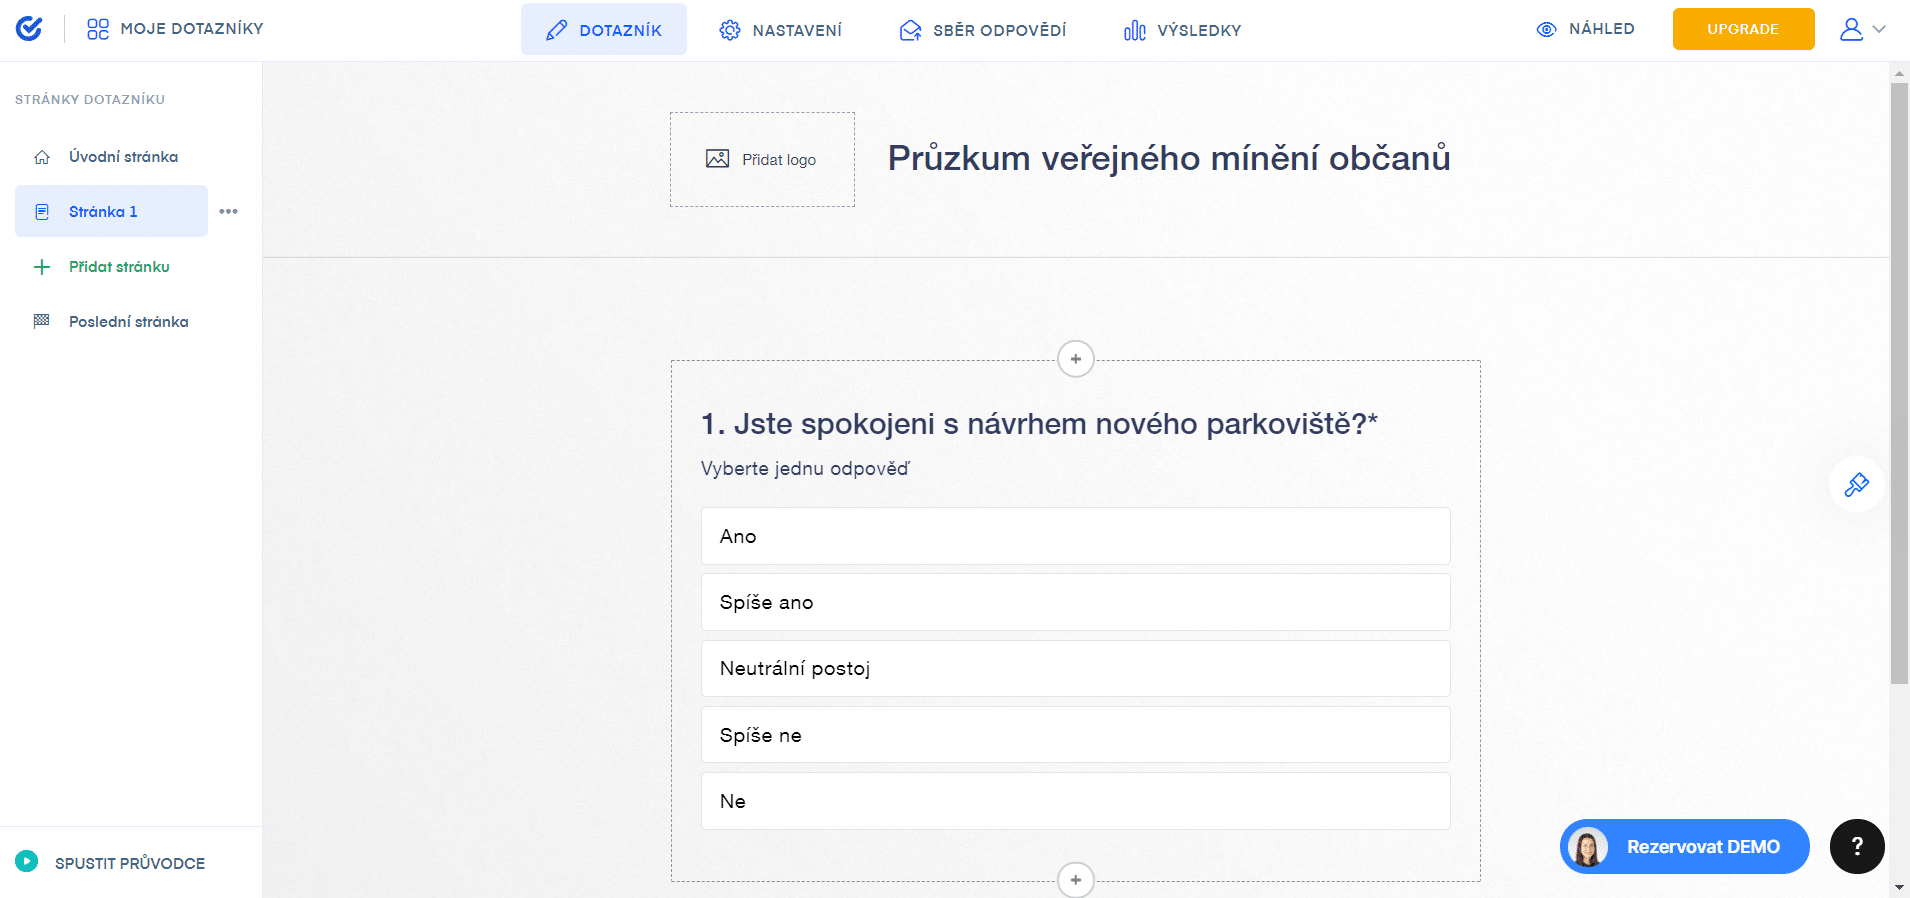Click the plus icon above question 1
Viewport: 1910px width, 898px height.
1075,359
